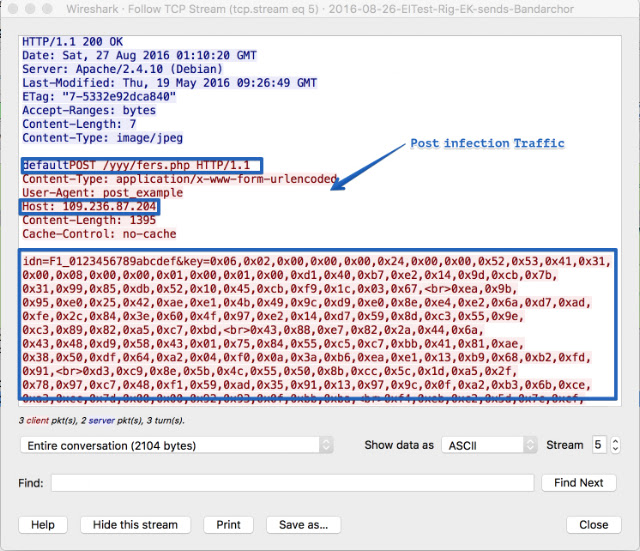Click the Print button
Viewport: 640px width, 551px height.
229,524
